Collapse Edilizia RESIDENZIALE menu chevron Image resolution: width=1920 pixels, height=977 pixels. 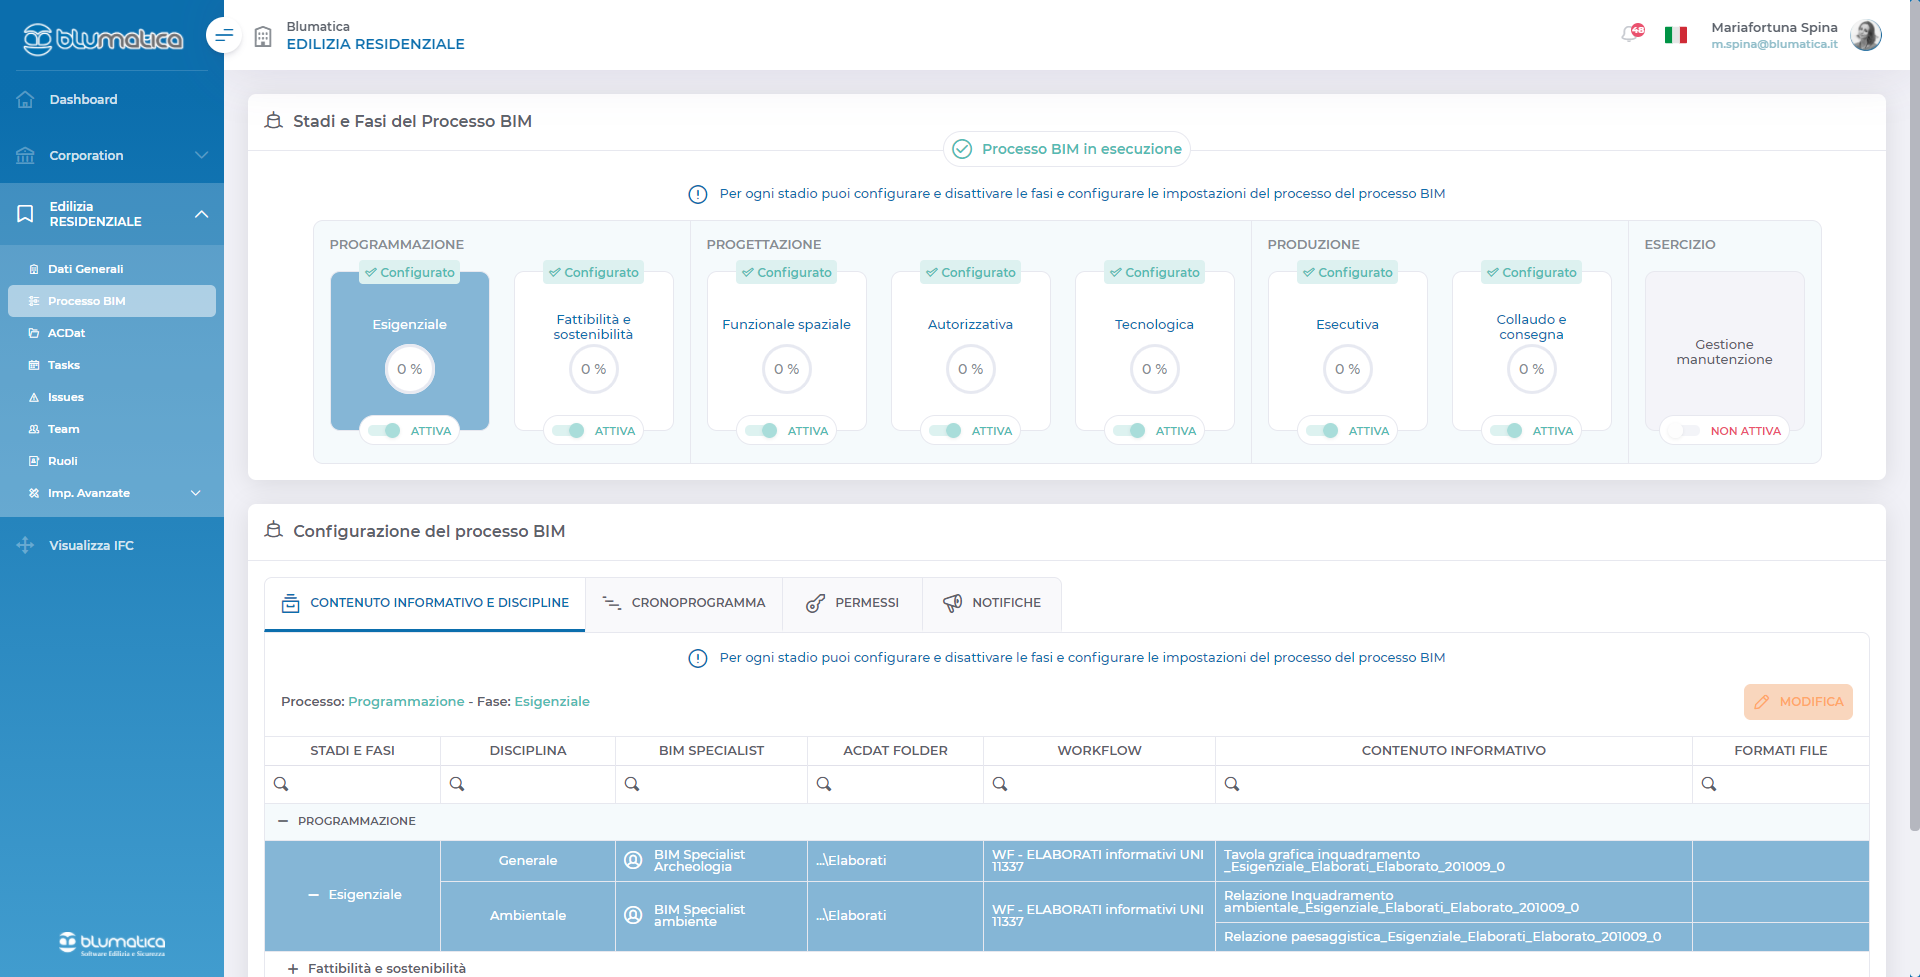point(201,214)
